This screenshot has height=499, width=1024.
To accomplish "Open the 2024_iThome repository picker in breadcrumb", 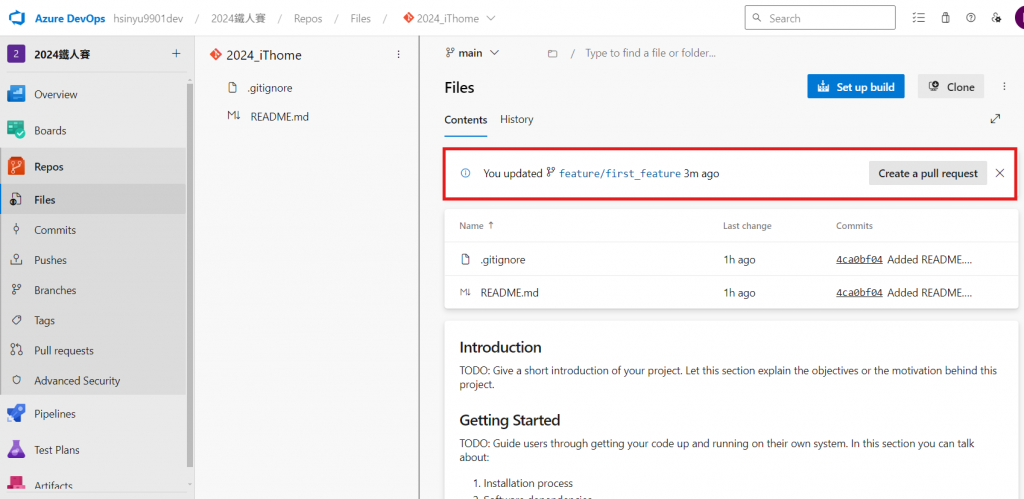I will (x=449, y=18).
